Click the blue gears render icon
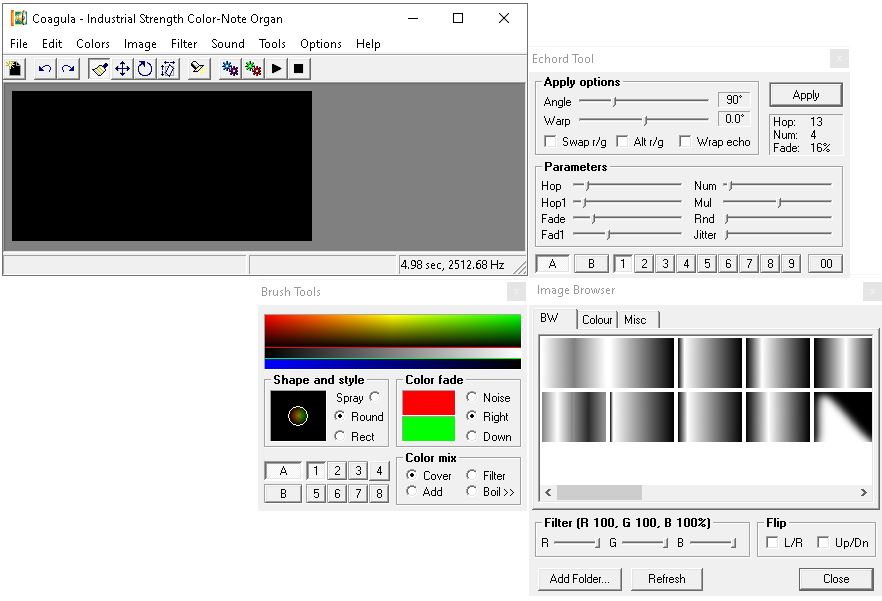The image size is (882, 601). pos(230,69)
